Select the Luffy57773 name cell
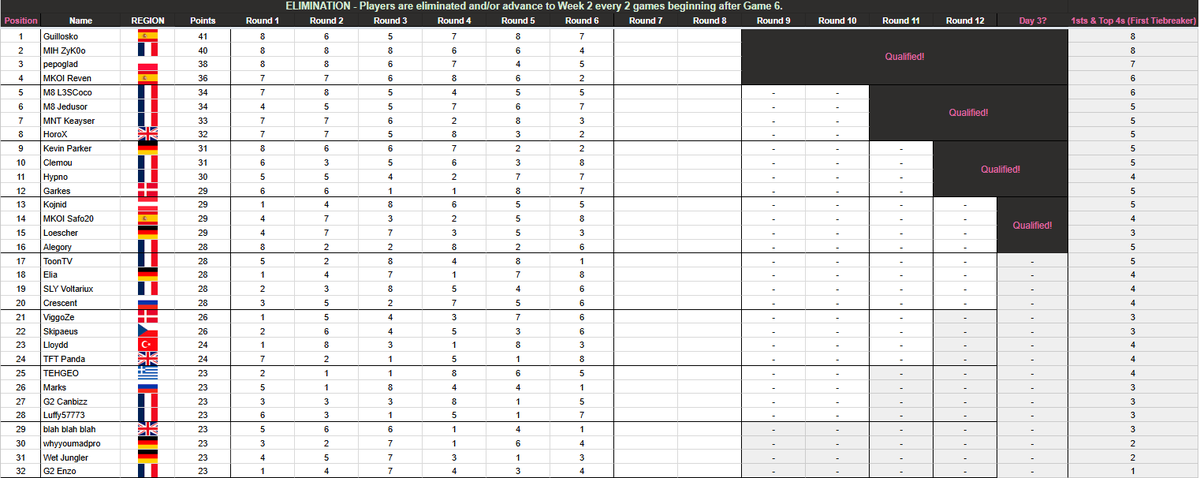This screenshot has height=478, width=1200. click(81, 415)
